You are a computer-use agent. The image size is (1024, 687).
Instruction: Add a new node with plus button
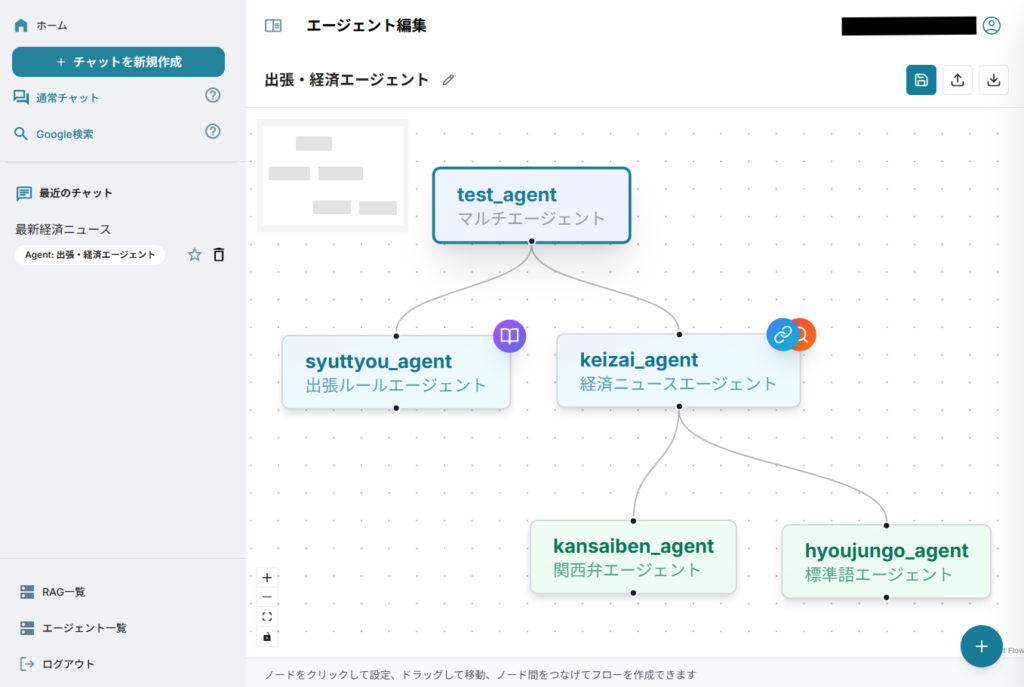point(981,646)
